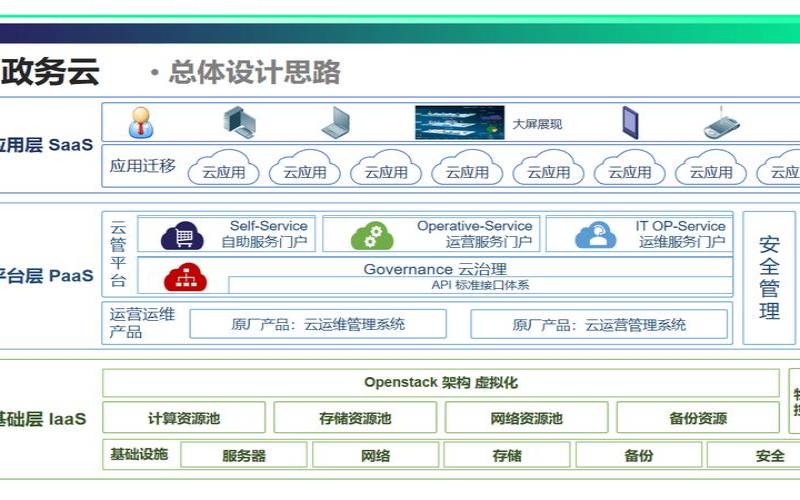This screenshot has height=500, width=800.
Task: Click the user avatar icon in SaaS row
Action: point(141,122)
